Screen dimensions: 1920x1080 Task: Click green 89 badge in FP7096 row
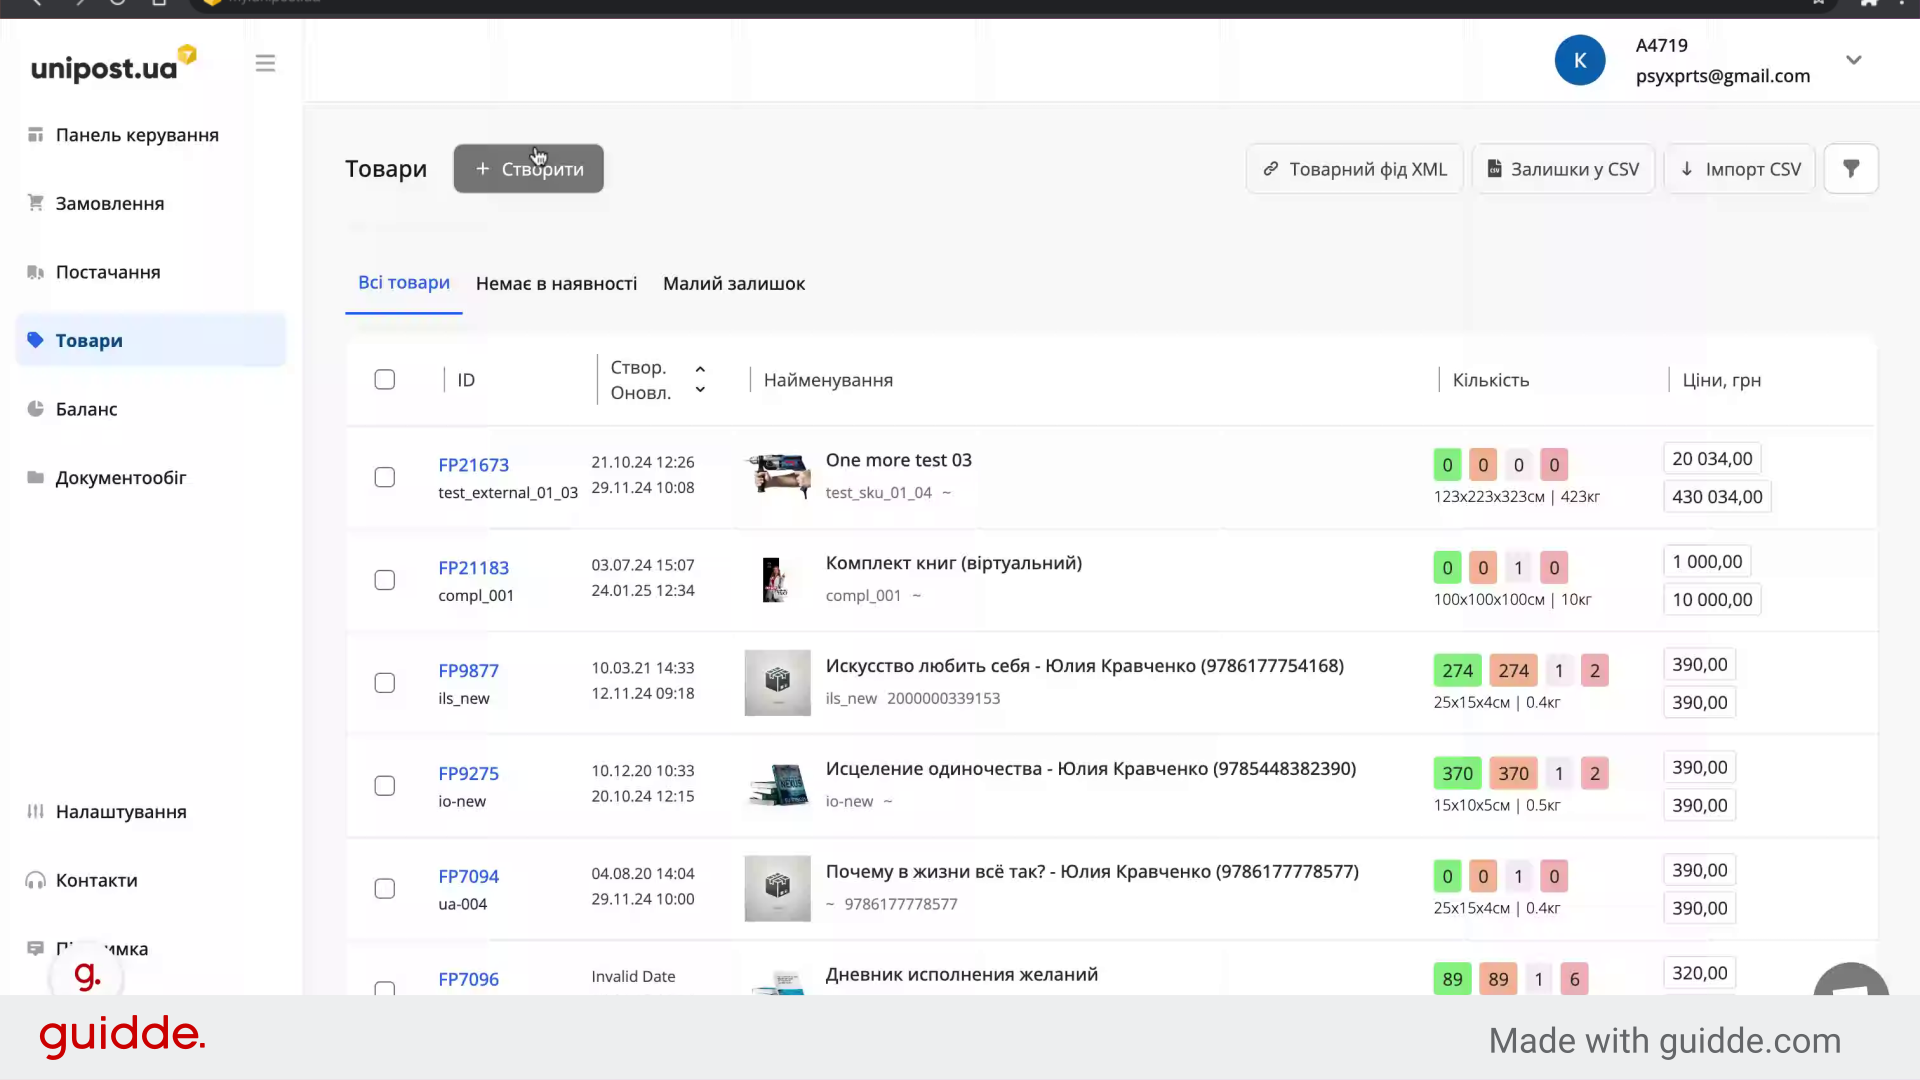point(1453,980)
